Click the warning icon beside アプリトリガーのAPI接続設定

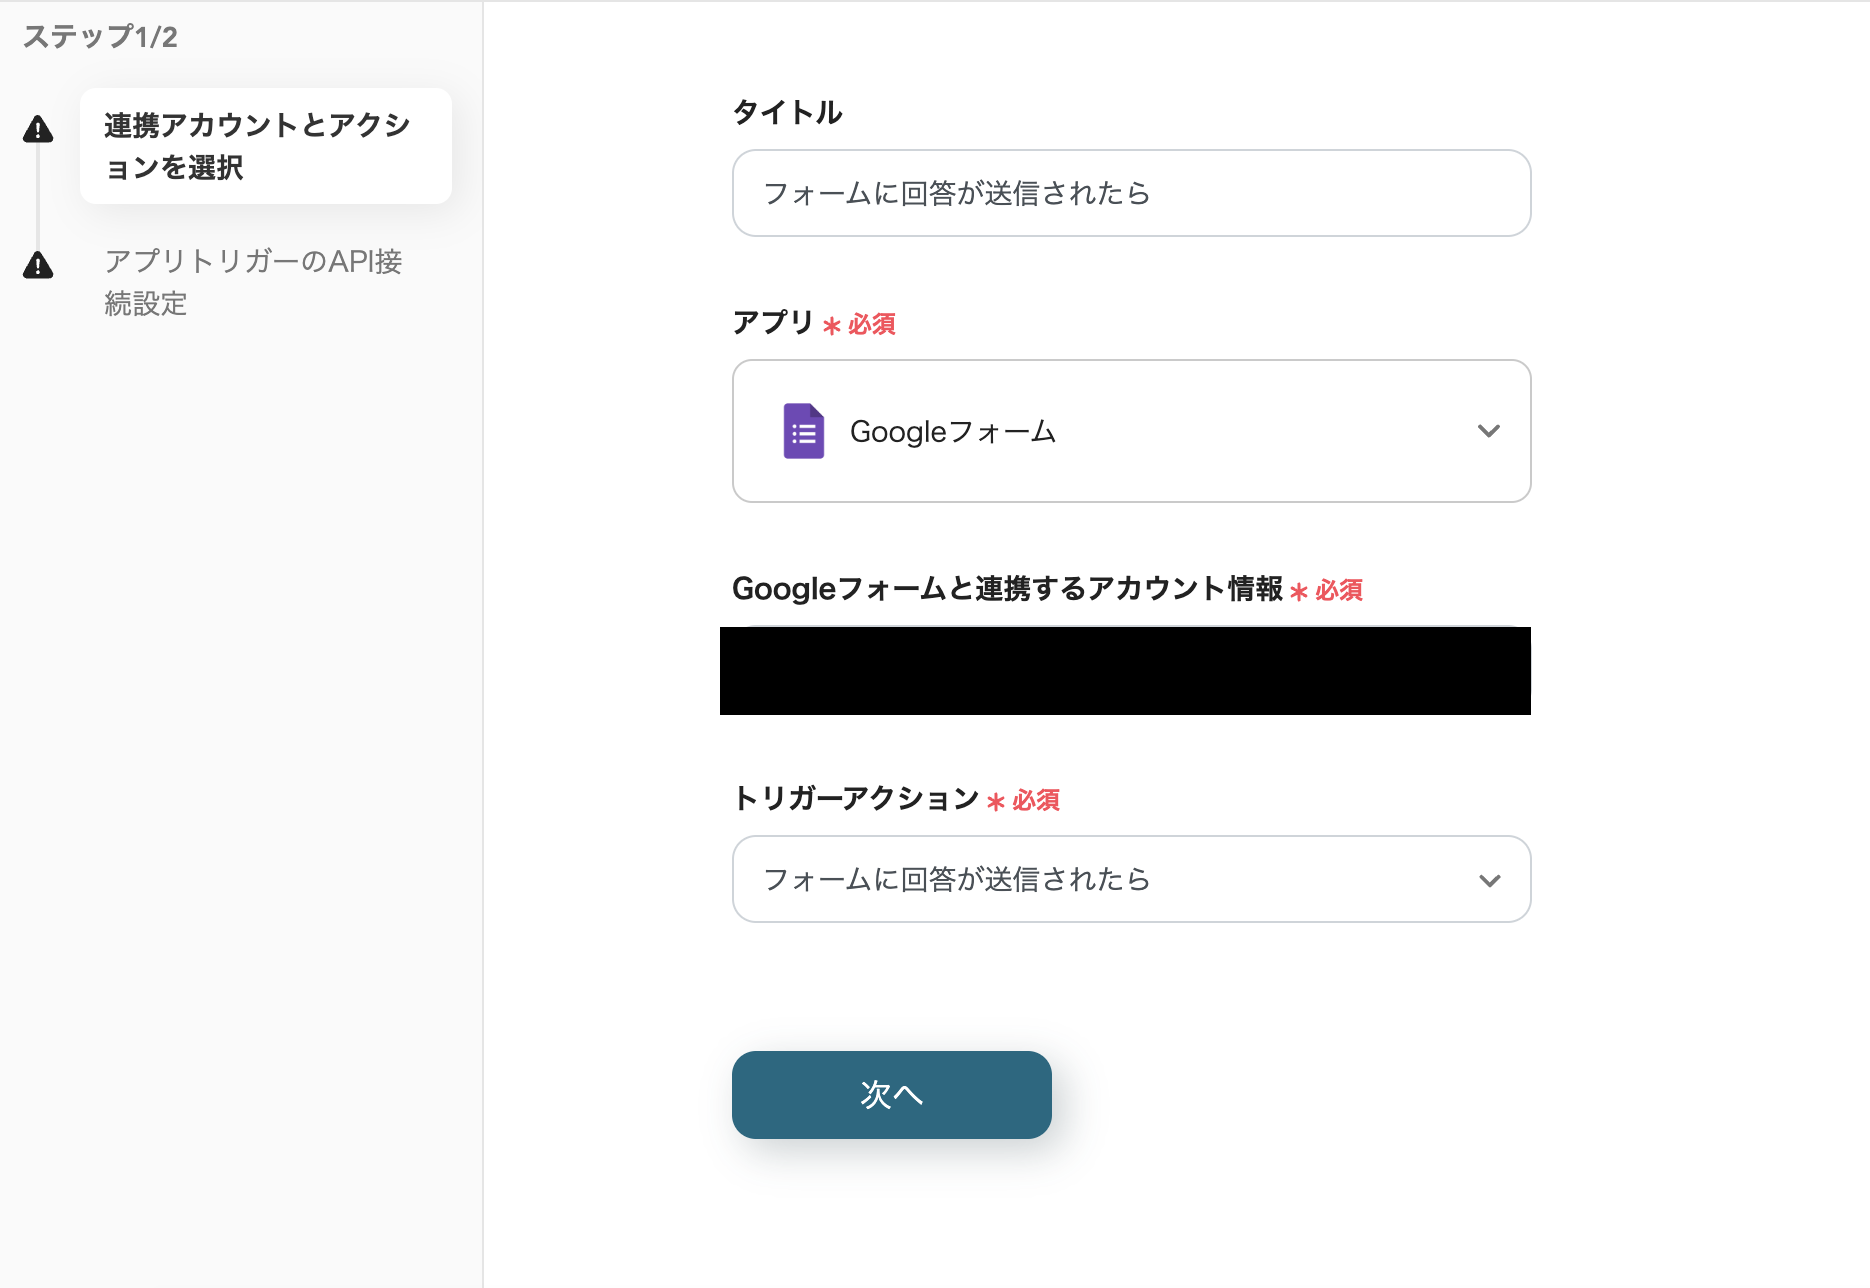[38, 265]
